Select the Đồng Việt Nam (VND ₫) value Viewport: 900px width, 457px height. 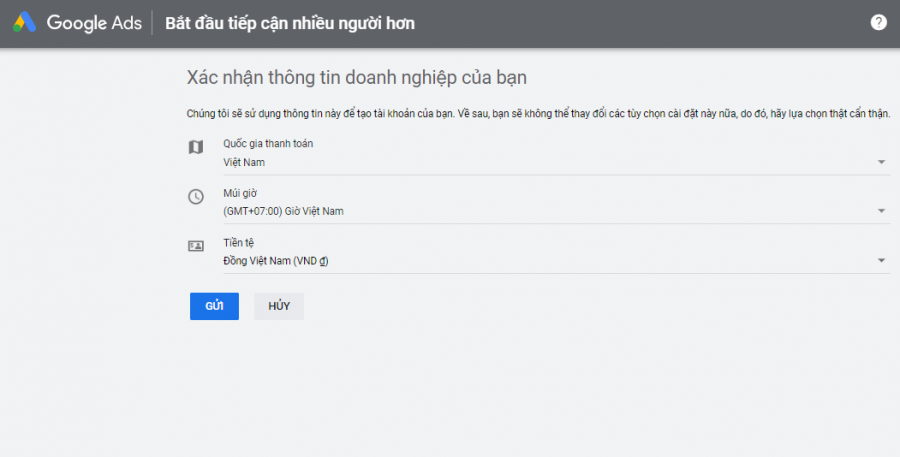click(x=276, y=261)
